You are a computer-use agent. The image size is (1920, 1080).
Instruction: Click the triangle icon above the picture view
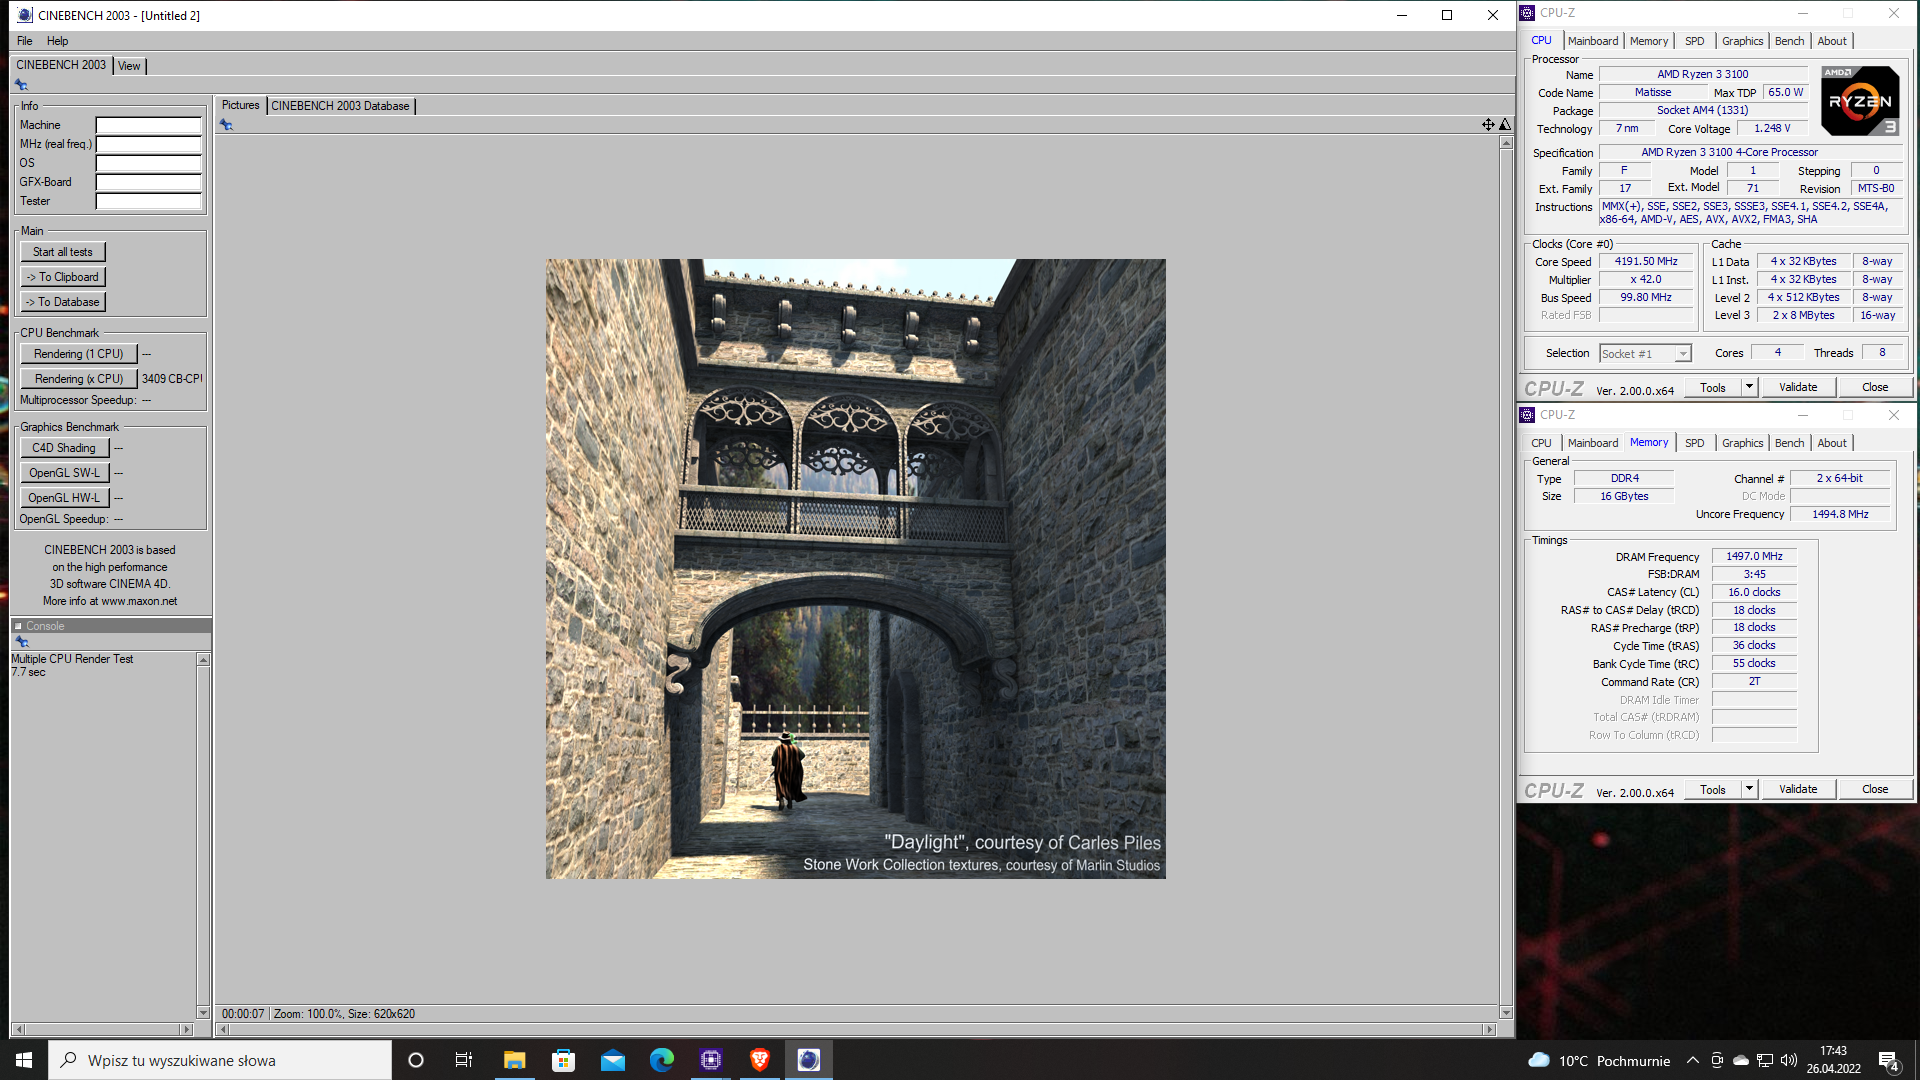[1504, 125]
